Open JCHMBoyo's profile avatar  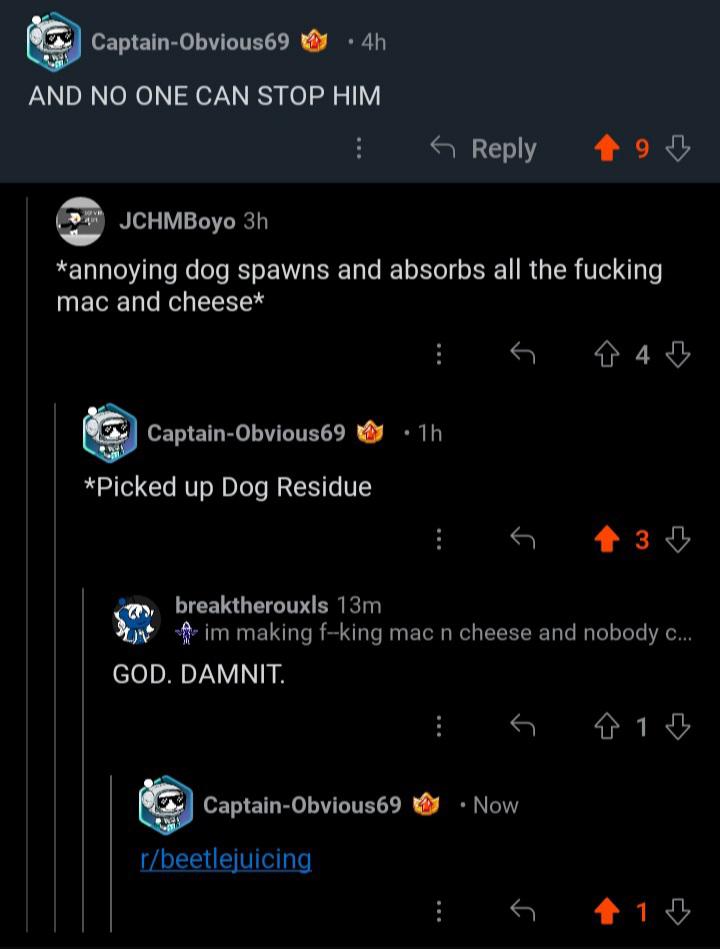[80, 221]
